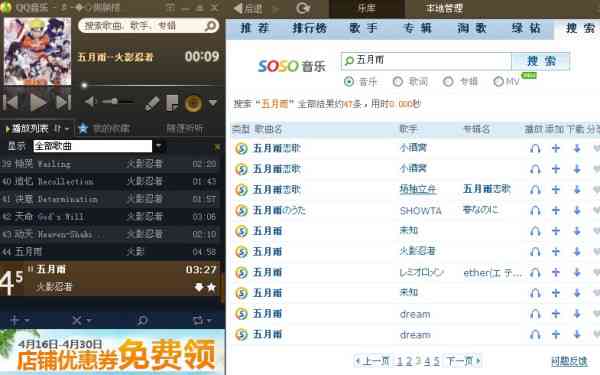This screenshot has height=375, width=600.
Task: Refresh the page with reload icon
Action: tap(303, 8)
